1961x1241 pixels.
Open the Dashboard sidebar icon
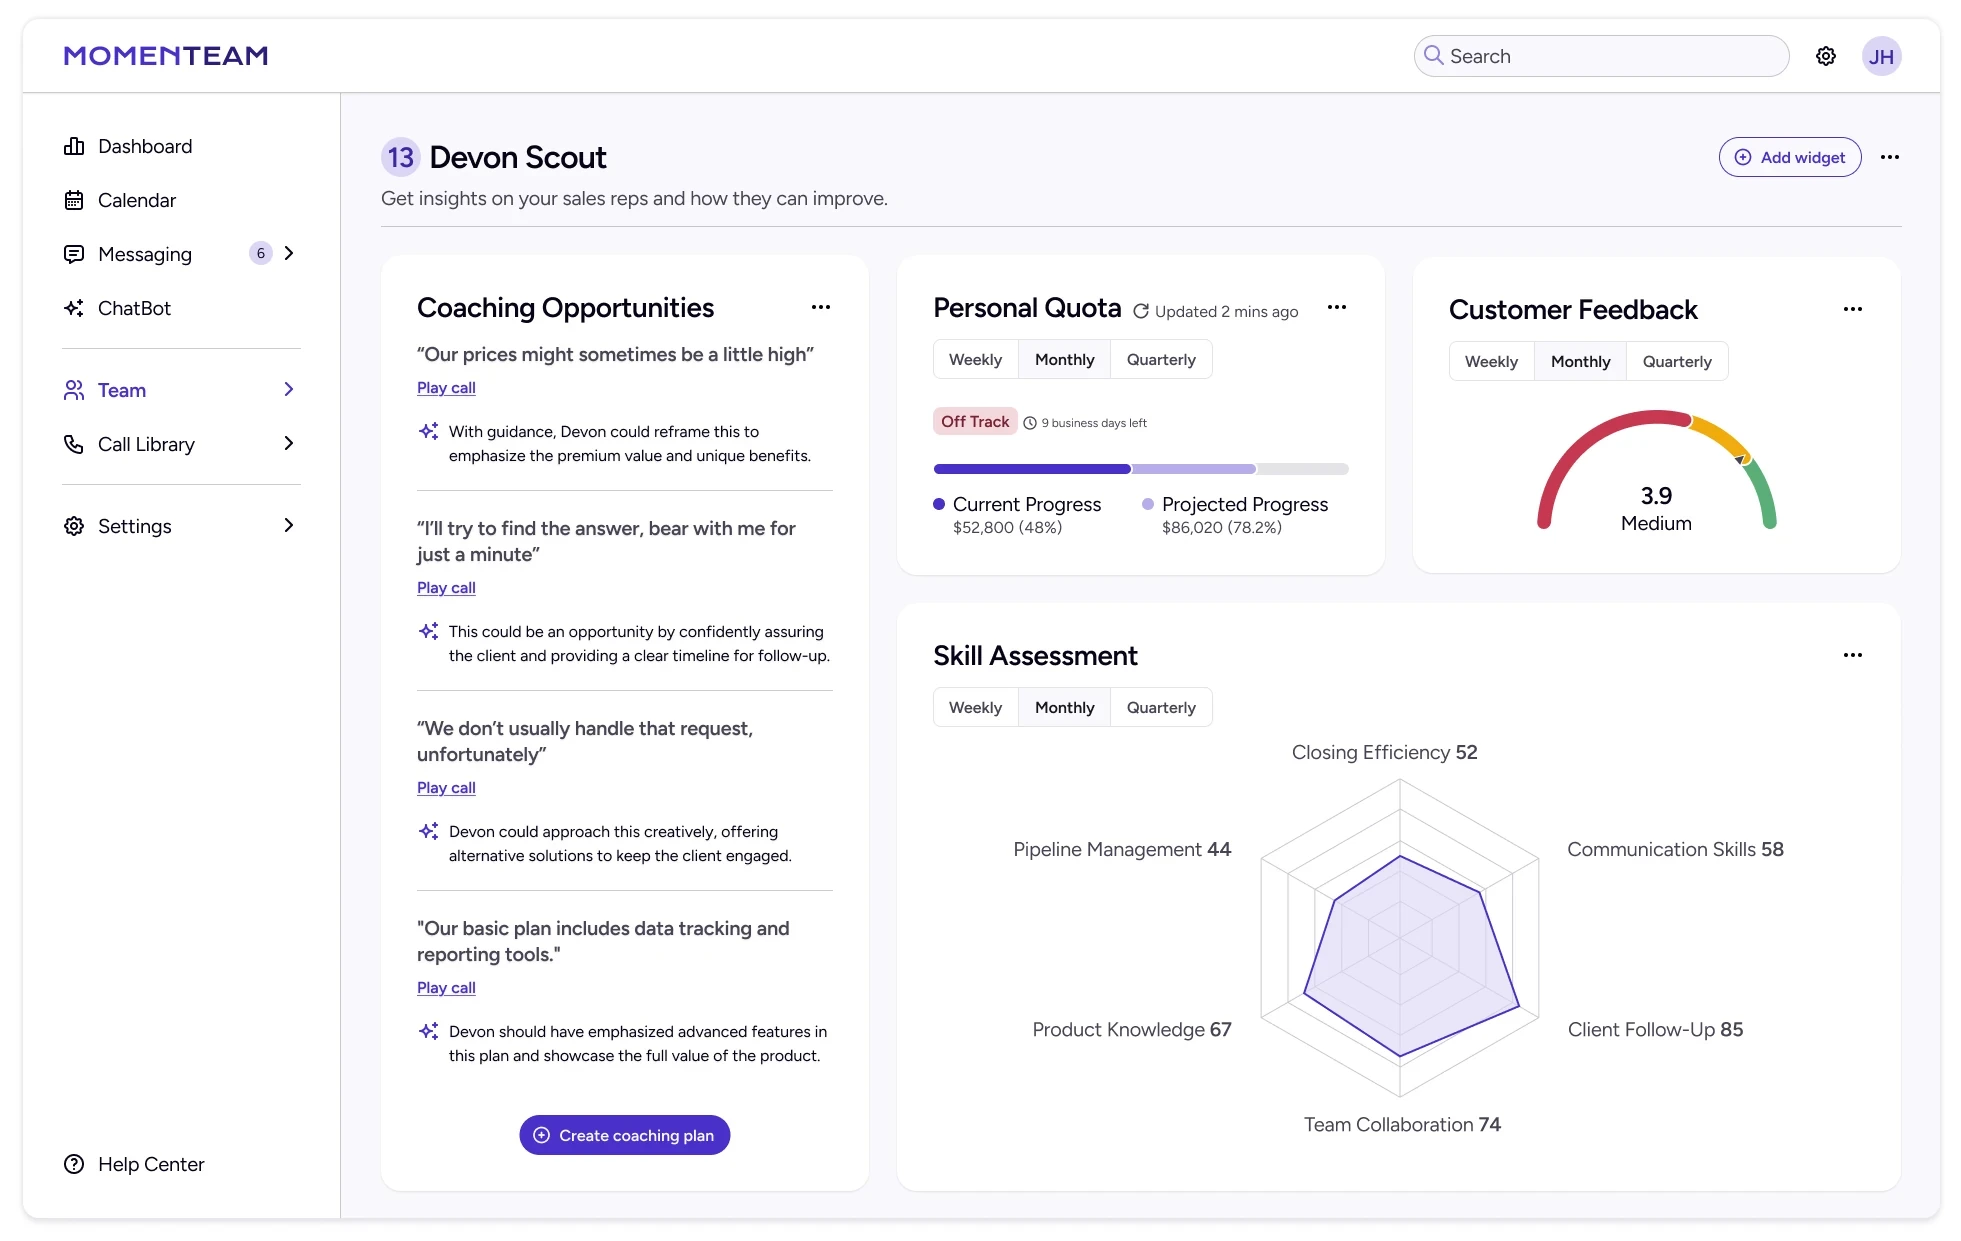(74, 146)
